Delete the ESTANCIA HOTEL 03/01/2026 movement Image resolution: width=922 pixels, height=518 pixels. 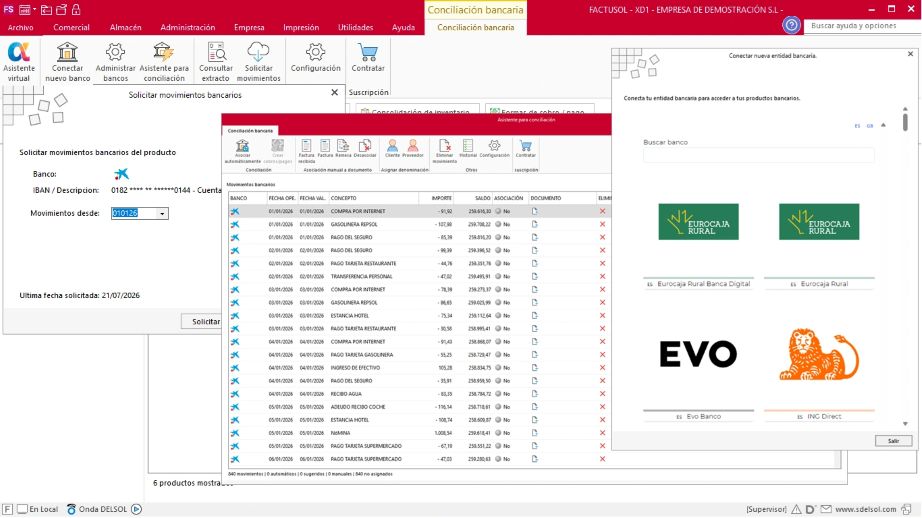[x=602, y=316]
